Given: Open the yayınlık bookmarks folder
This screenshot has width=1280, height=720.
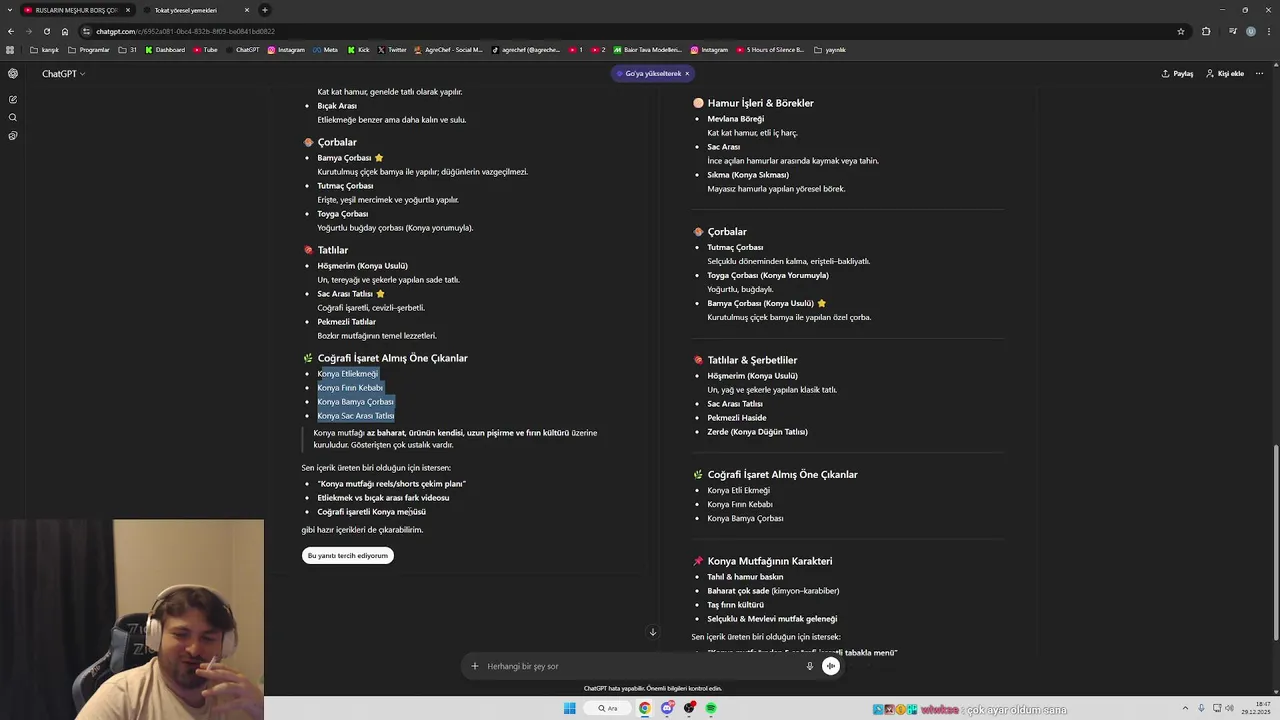Looking at the screenshot, I should 831,50.
